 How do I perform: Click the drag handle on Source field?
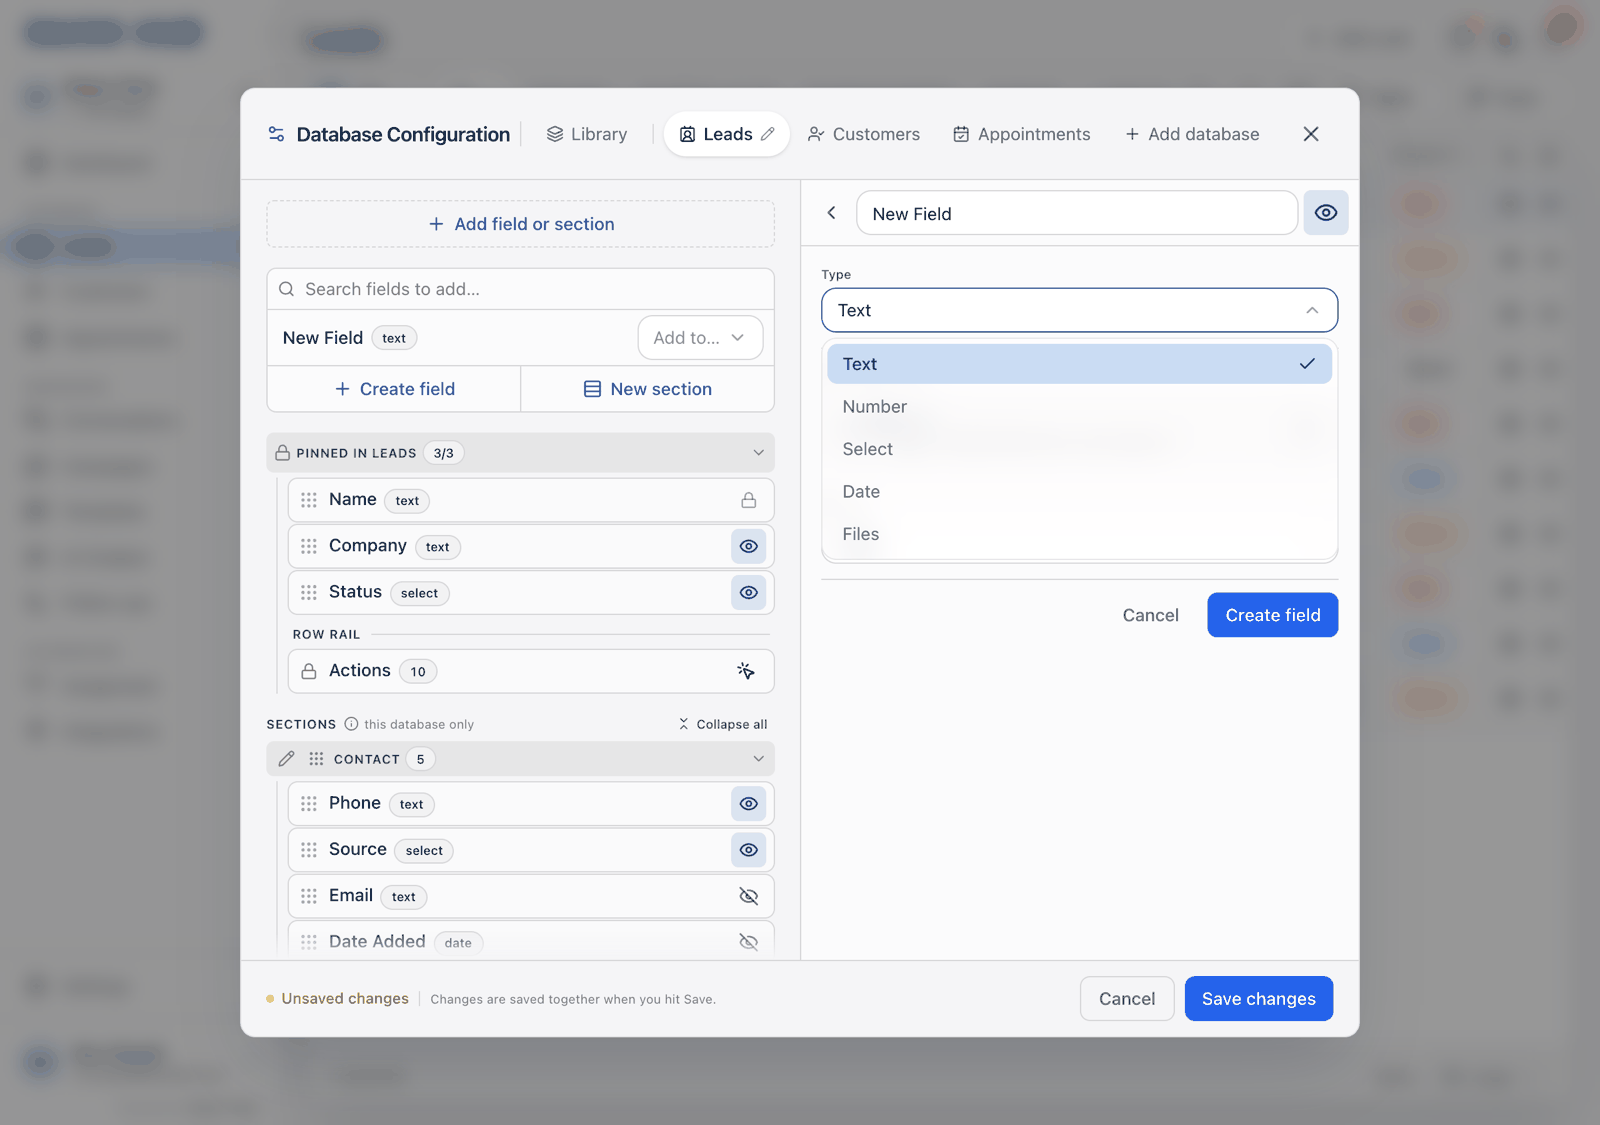point(309,850)
